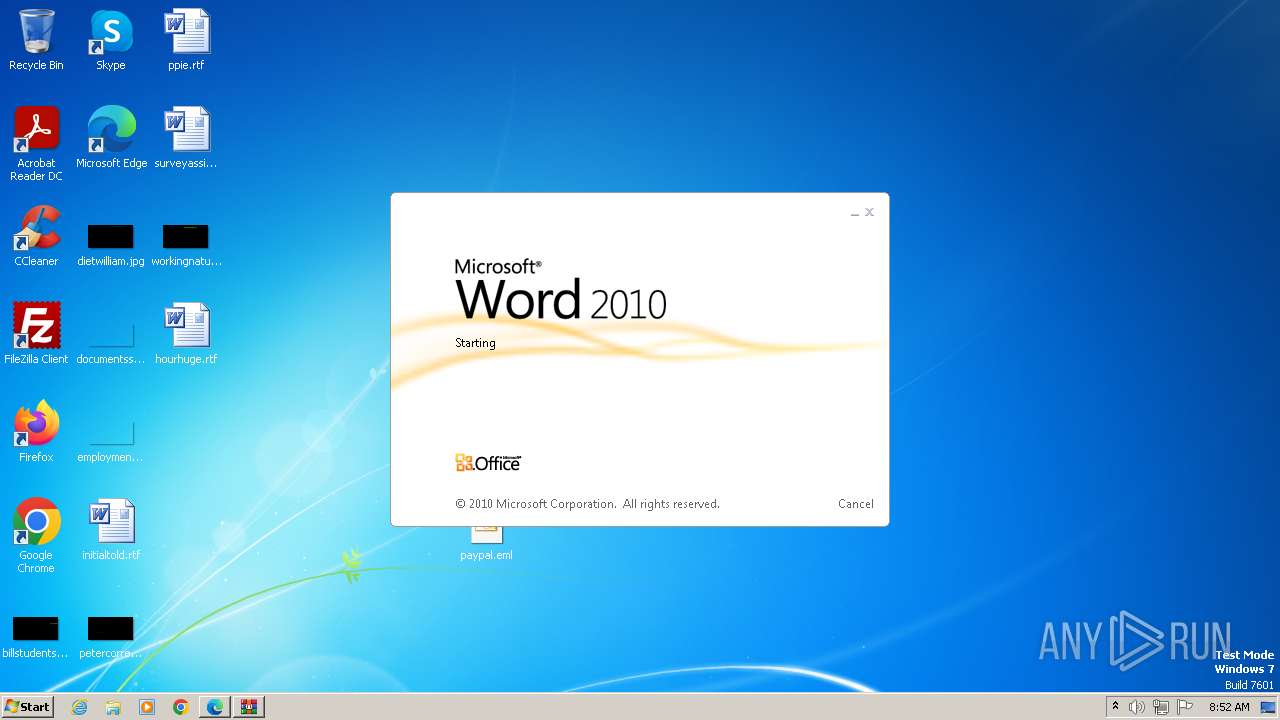The width and height of the screenshot is (1280, 720).
Task: Click the 8:52 AM taskbar clock
Action: (1229, 707)
